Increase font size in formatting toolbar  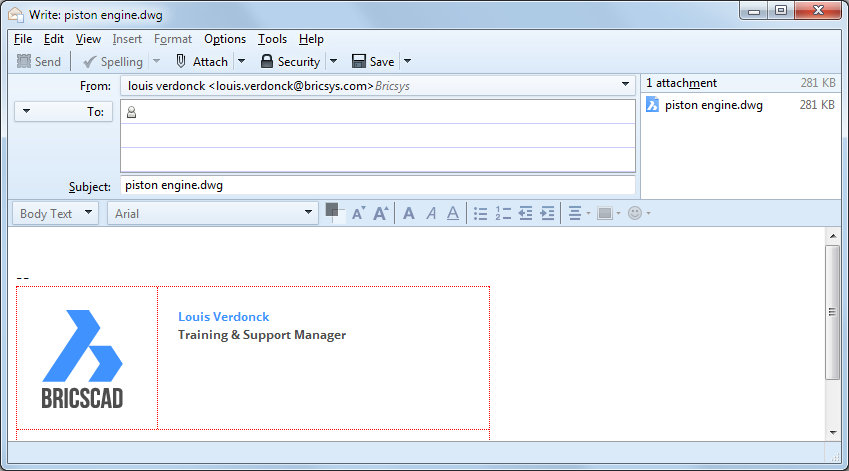[x=380, y=213]
